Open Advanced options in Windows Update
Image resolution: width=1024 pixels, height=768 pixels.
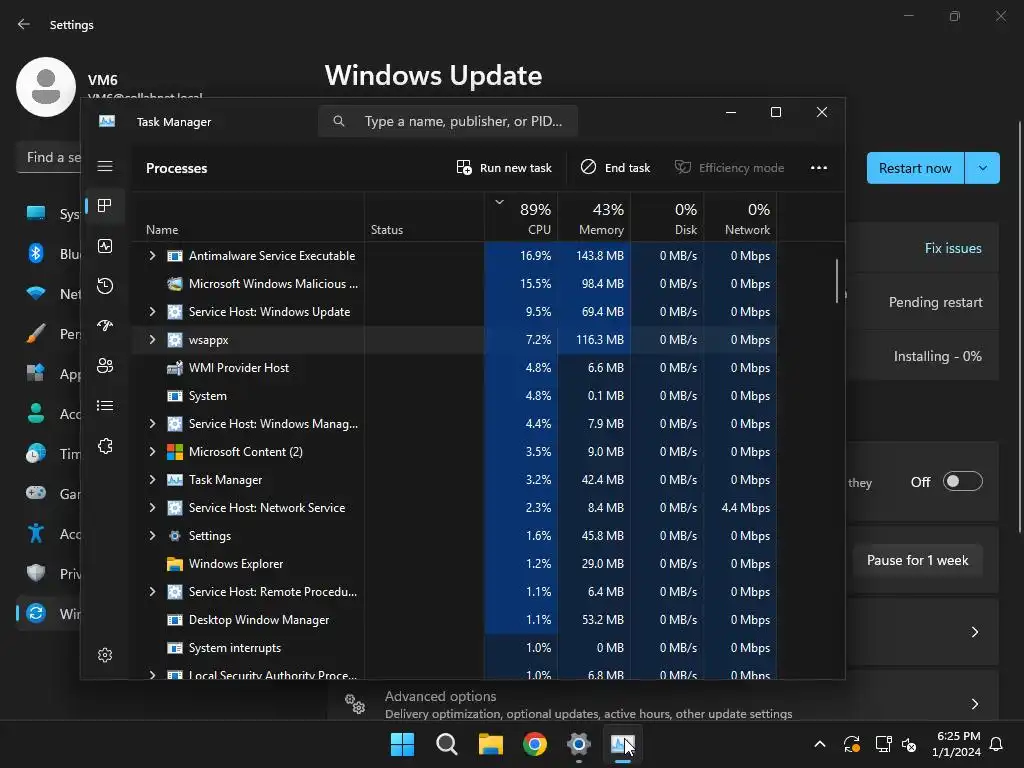[663, 704]
